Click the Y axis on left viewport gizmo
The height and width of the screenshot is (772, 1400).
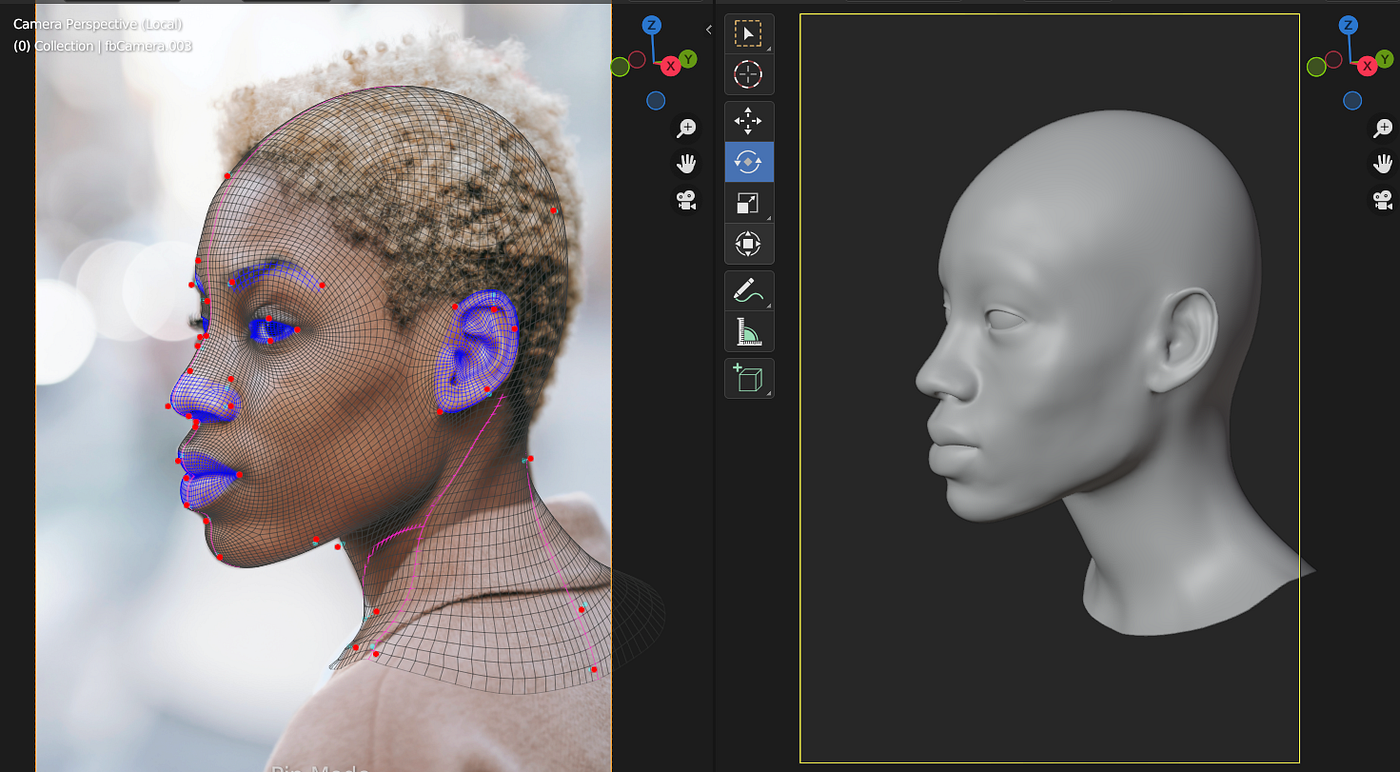pyautogui.click(x=688, y=59)
